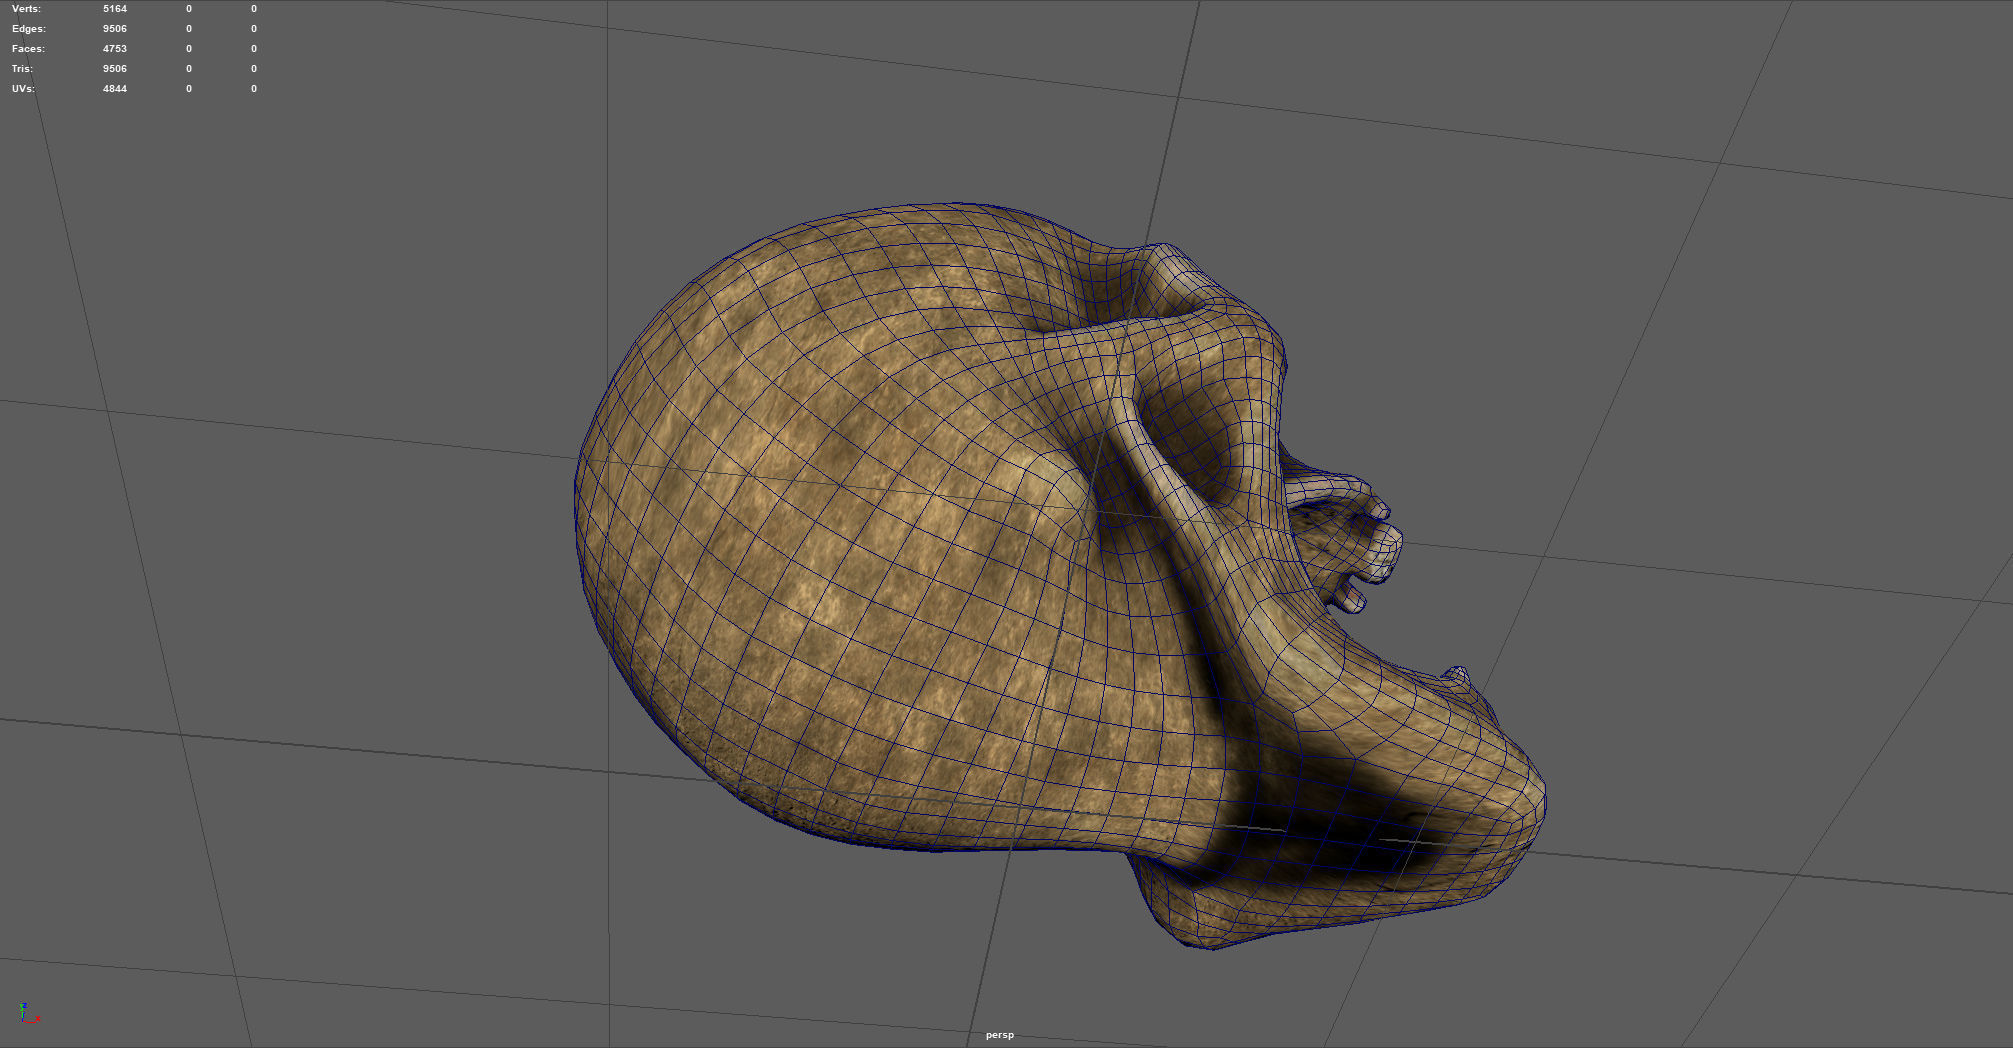Select the Verts: heads-up display label

26,9
